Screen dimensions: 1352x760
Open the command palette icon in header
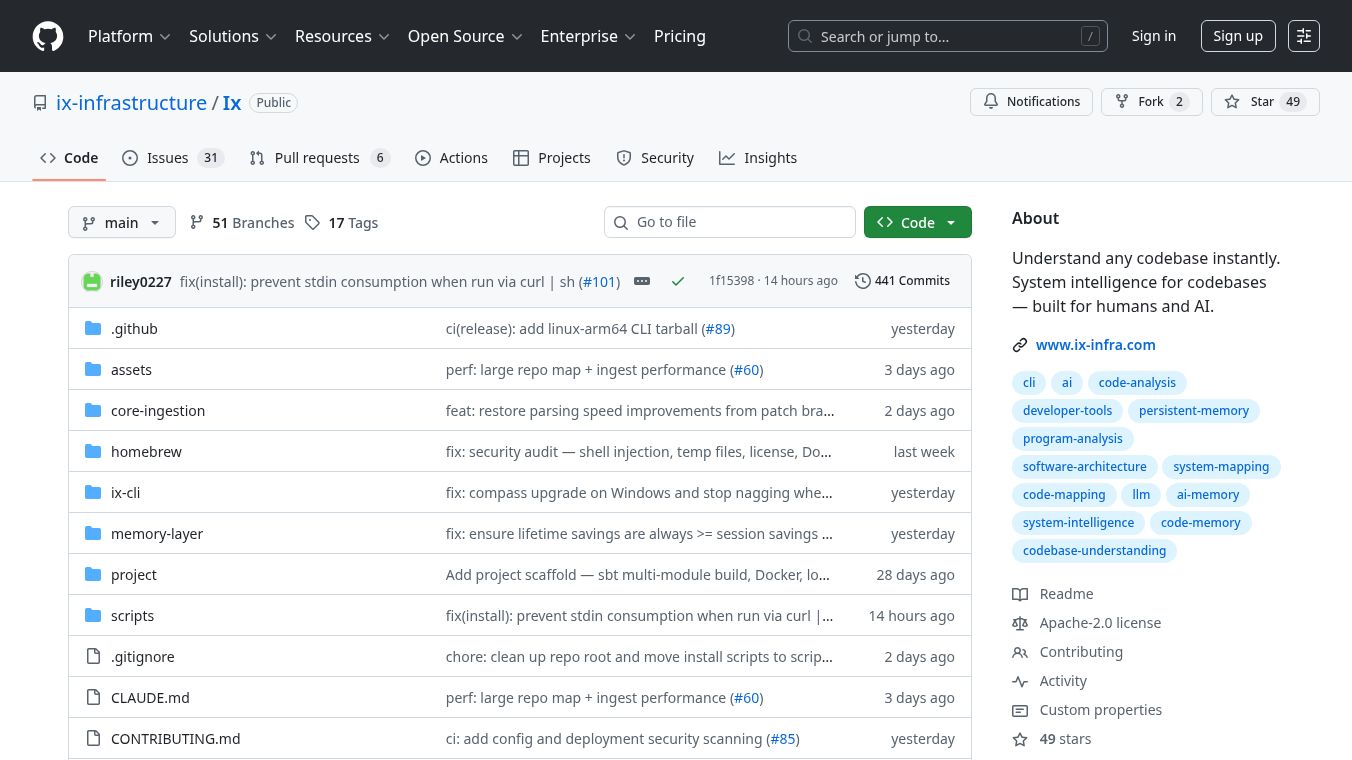[1303, 36]
